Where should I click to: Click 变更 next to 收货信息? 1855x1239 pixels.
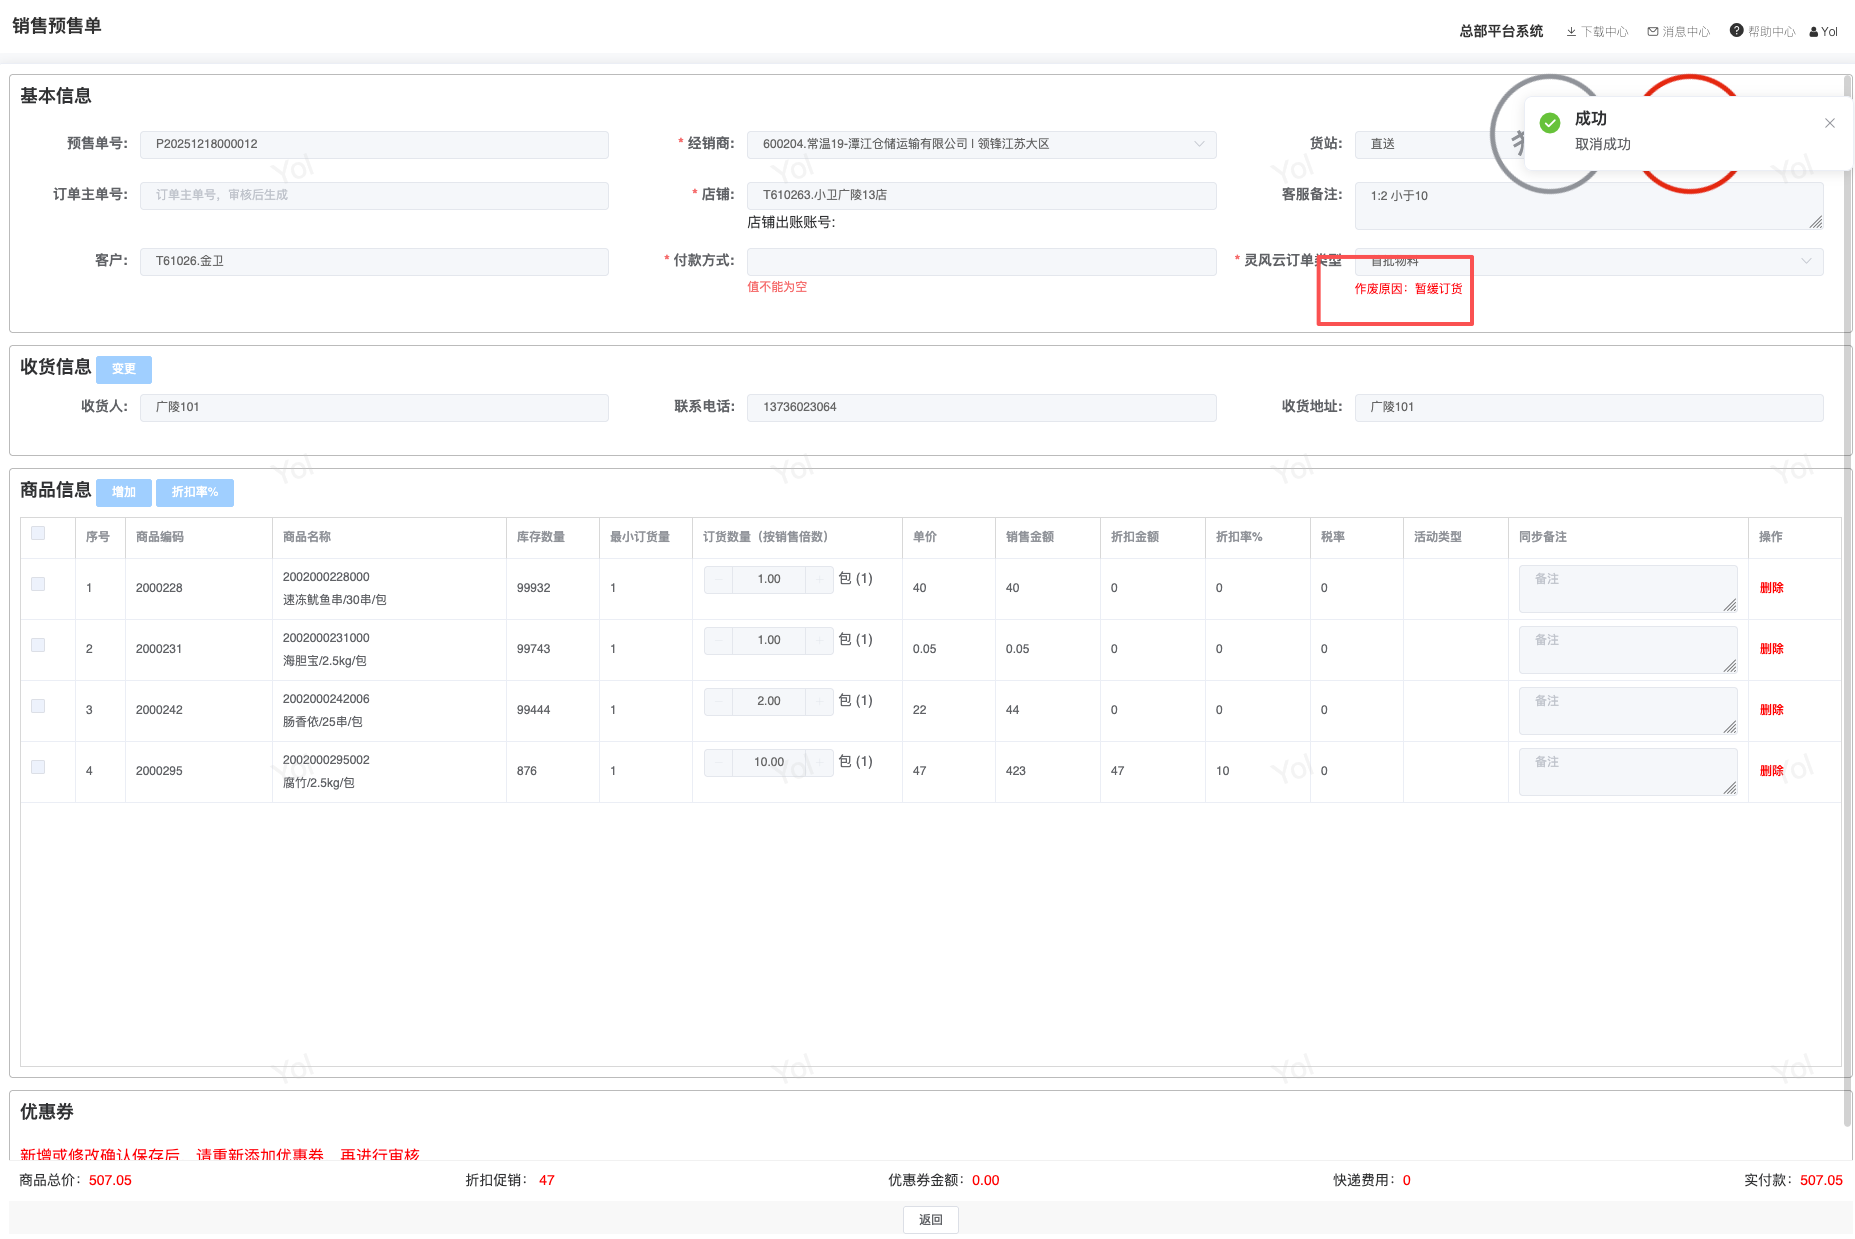[124, 369]
